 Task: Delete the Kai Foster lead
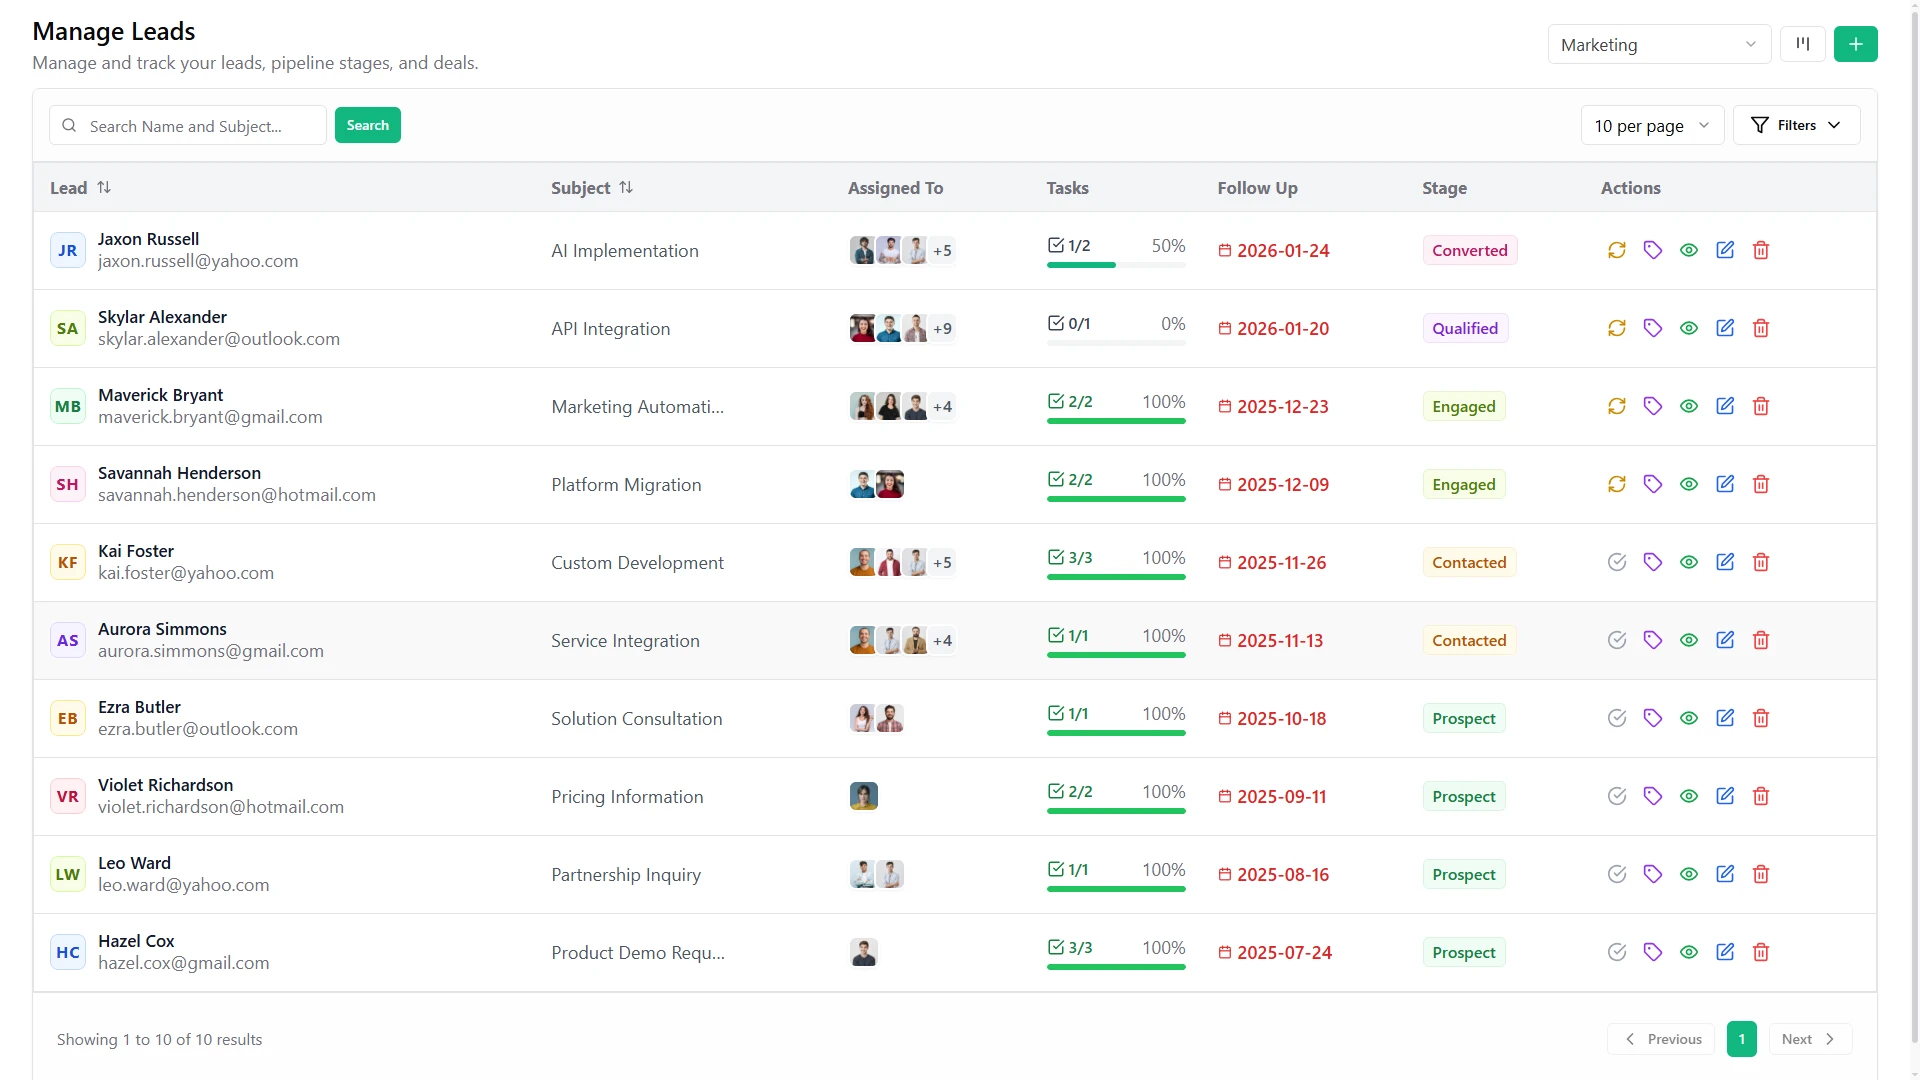pos(1761,562)
